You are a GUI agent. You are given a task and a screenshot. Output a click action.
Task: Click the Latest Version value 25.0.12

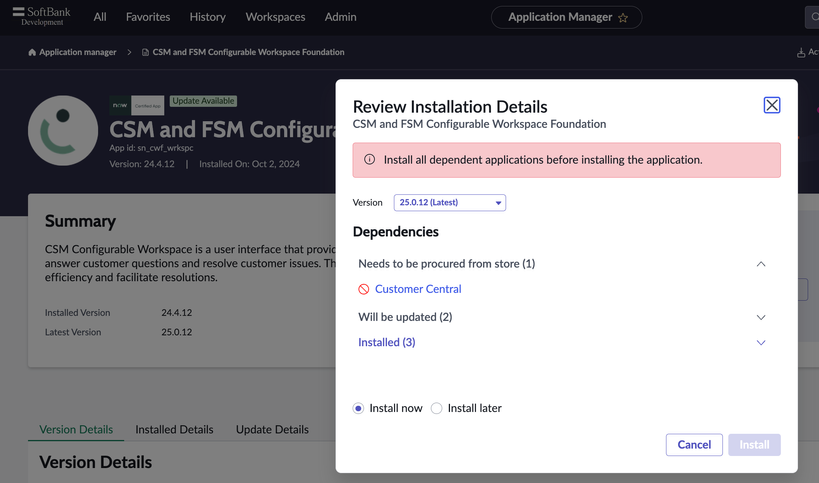pos(177,332)
